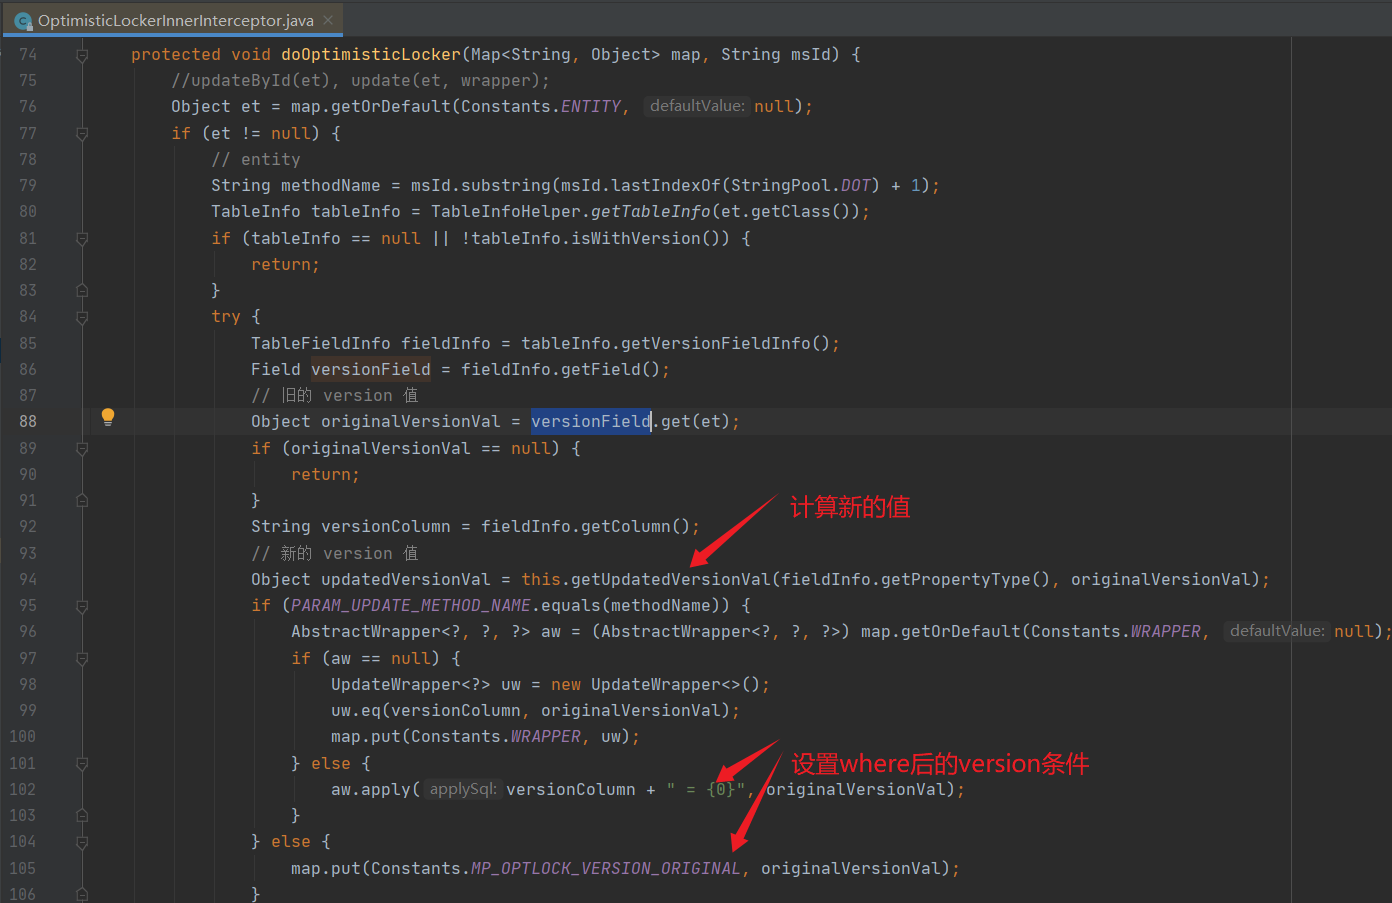
Task: Collapse the else block at line 101
Action: 82,764
